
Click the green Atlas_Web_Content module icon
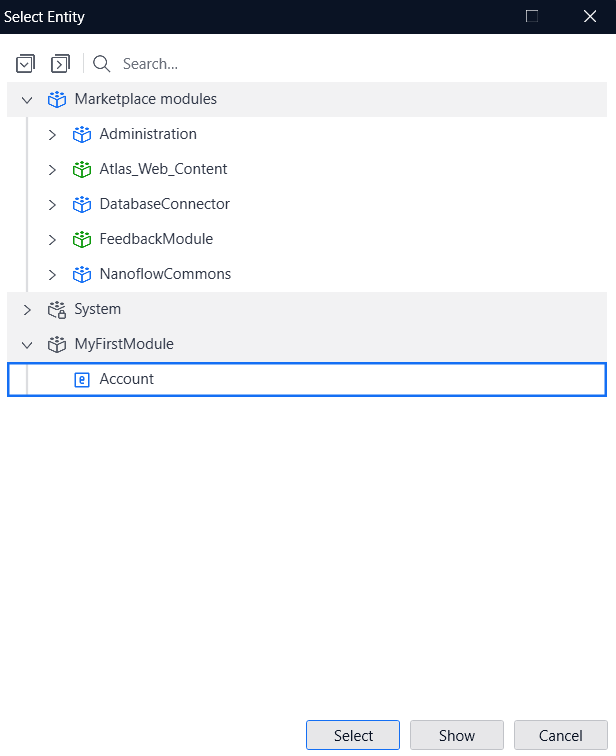82,169
